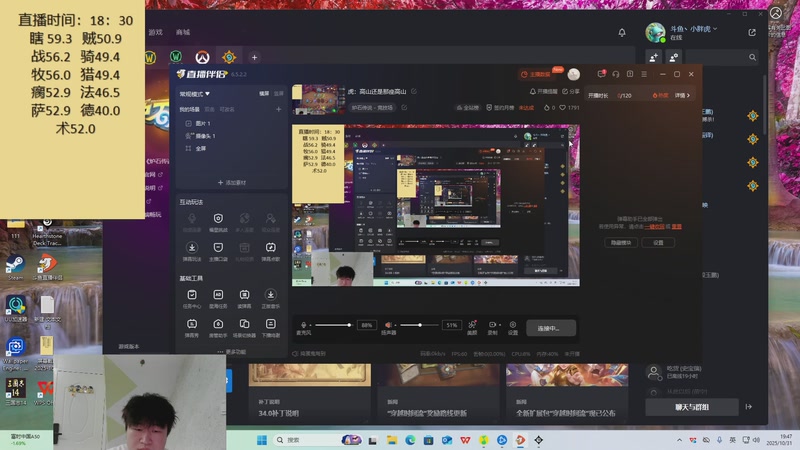Open Microsoft Edge from the taskbar
800x450 pixels.
coord(410,440)
